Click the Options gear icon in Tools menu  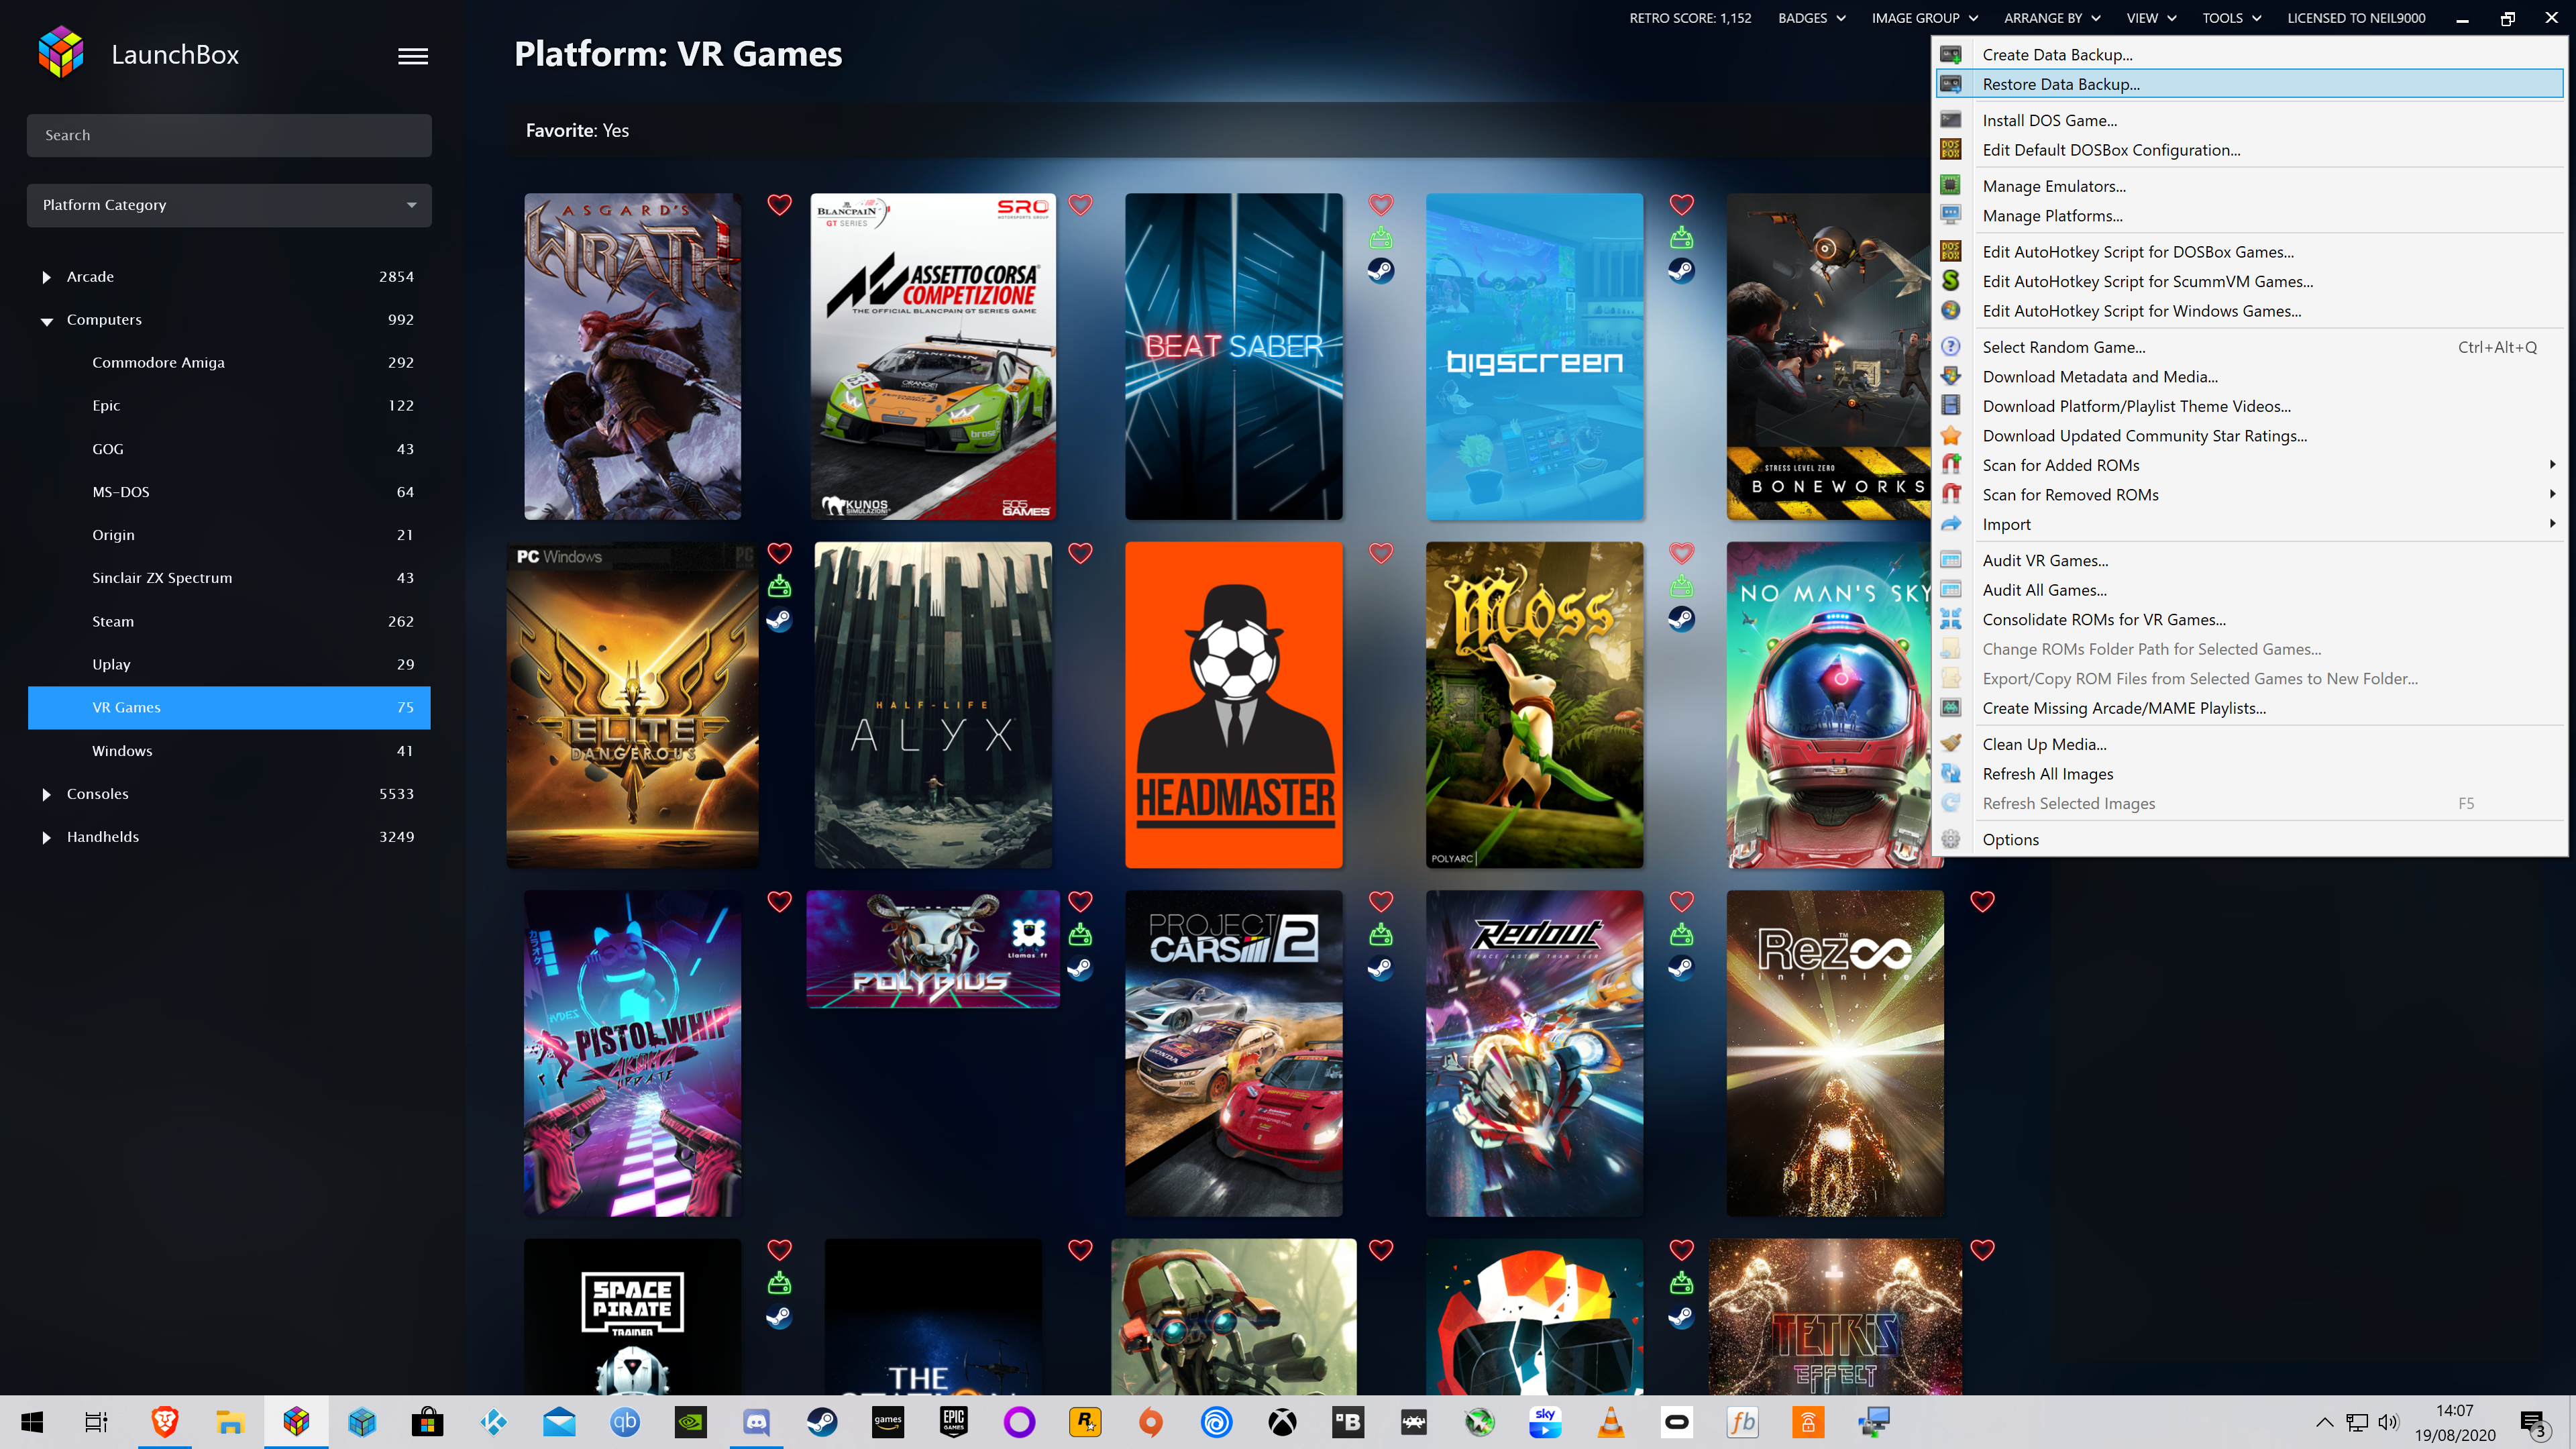tap(1950, 839)
